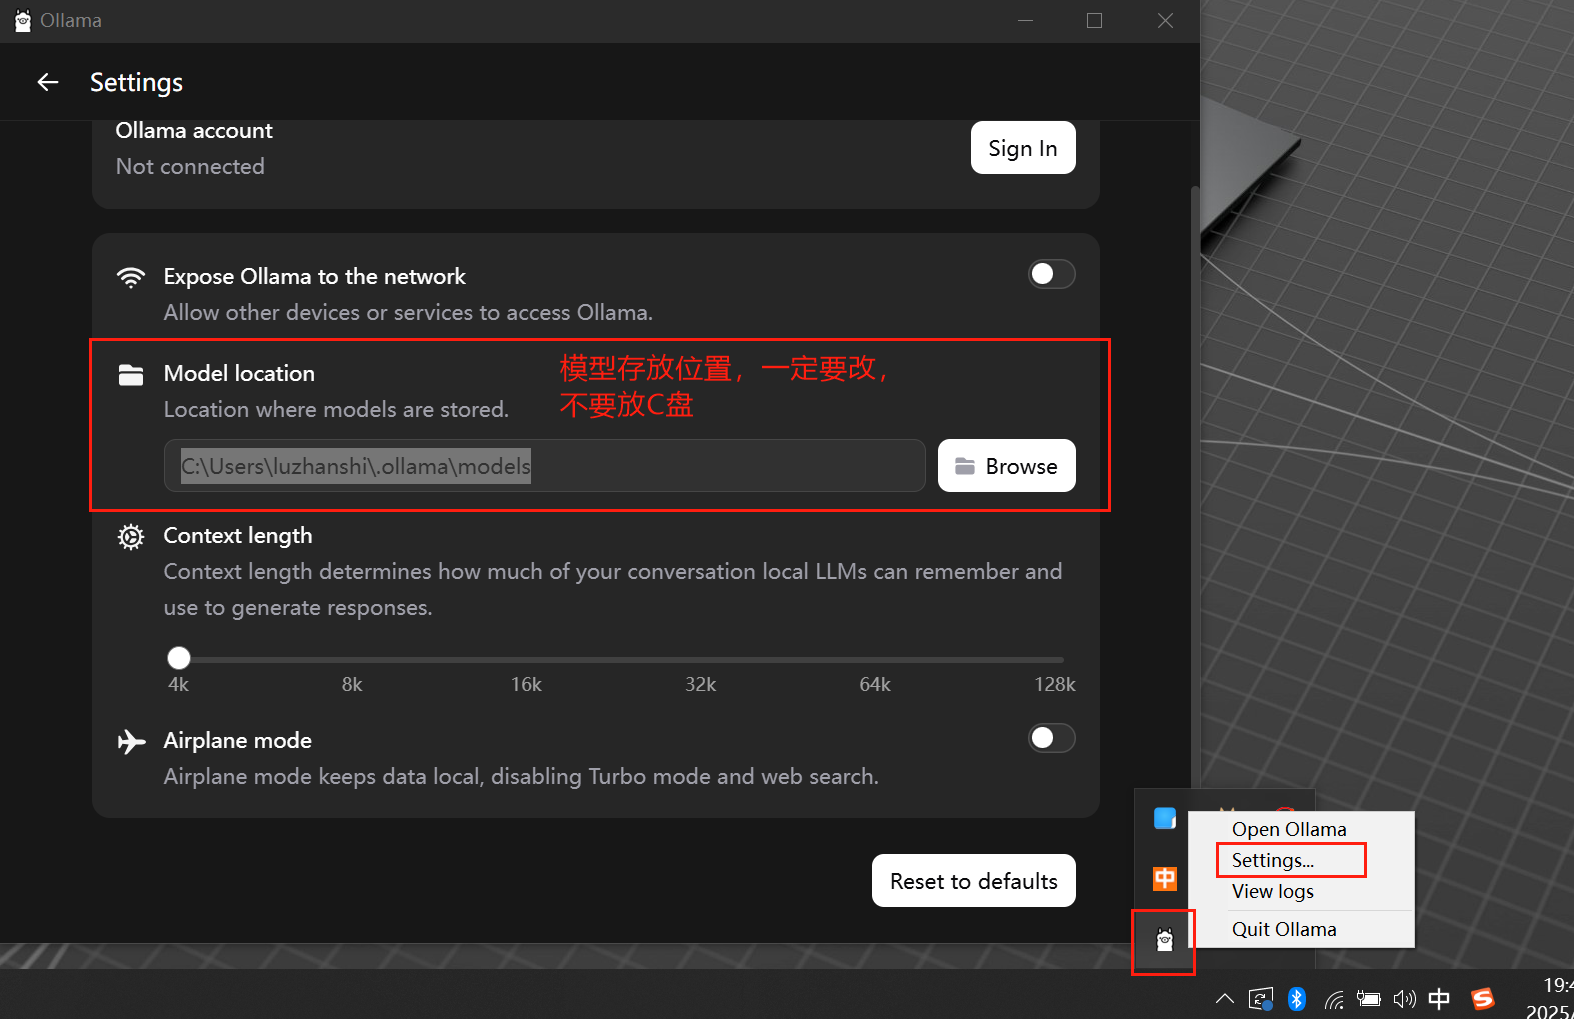1574x1019 pixels.
Task: Click the orange 中 tray icon
Action: tap(1165, 879)
